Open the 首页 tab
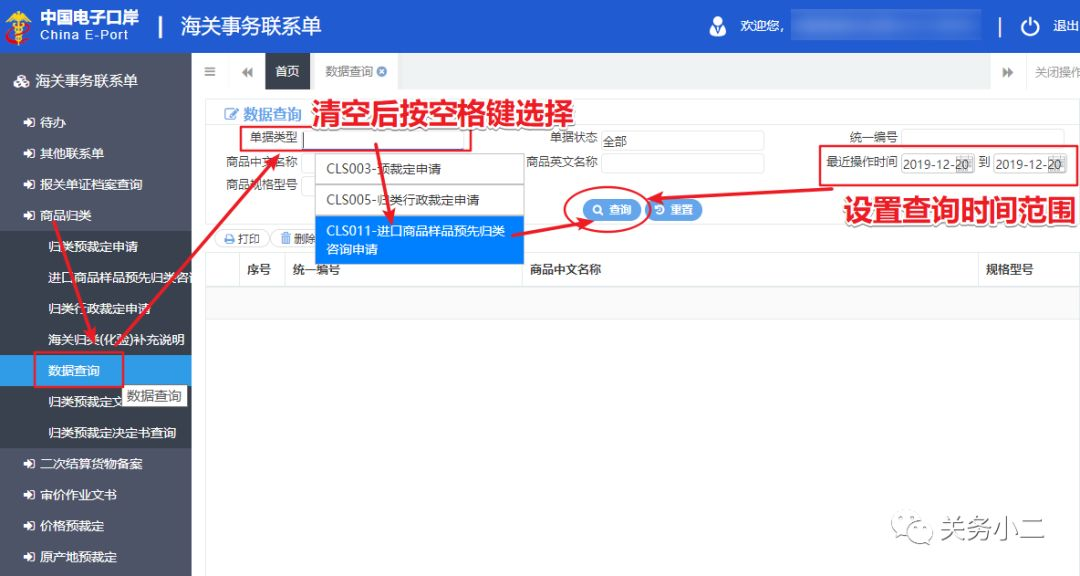Viewport: 1080px width, 576px height. [x=287, y=71]
